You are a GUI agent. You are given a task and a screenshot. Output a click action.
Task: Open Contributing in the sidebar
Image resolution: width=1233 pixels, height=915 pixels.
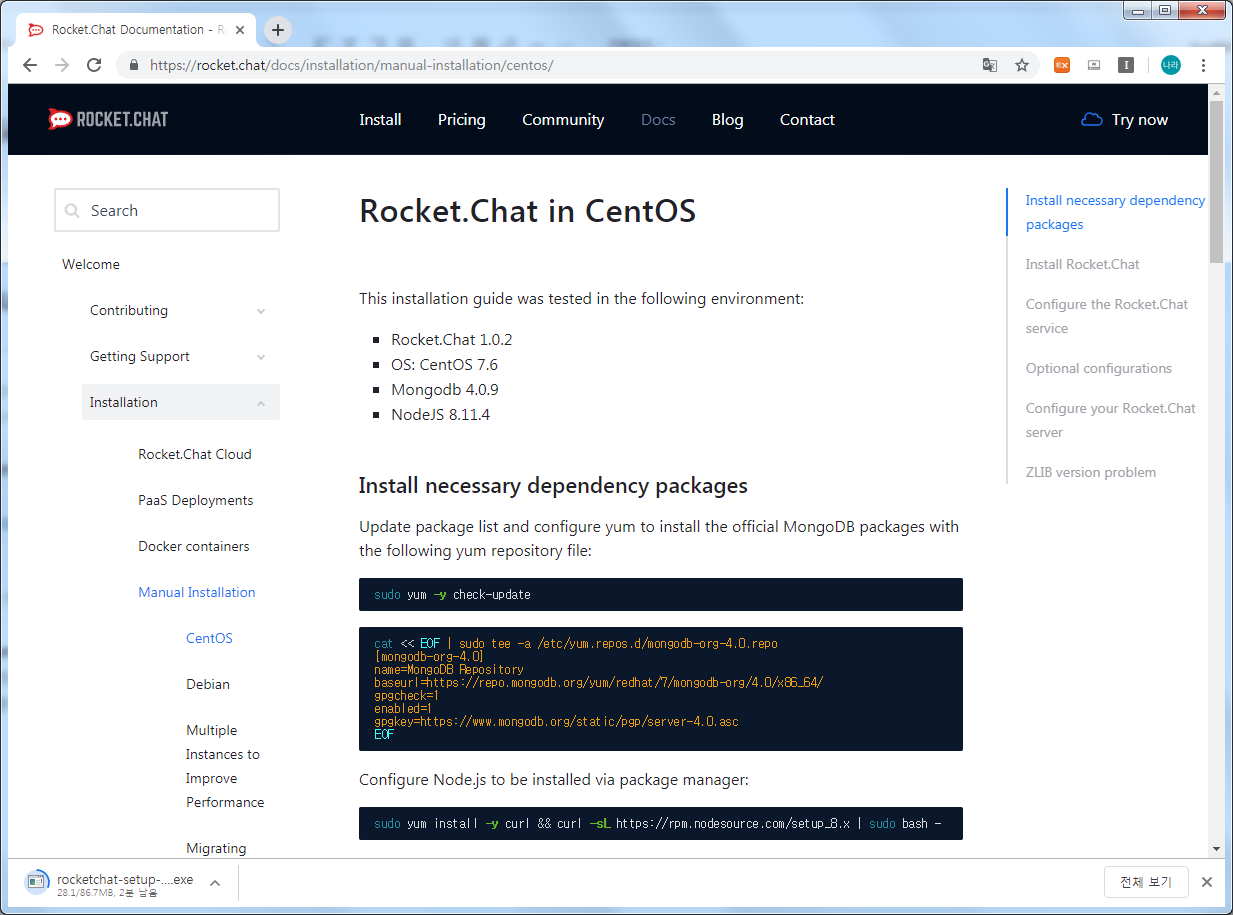(x=129, y=311)
